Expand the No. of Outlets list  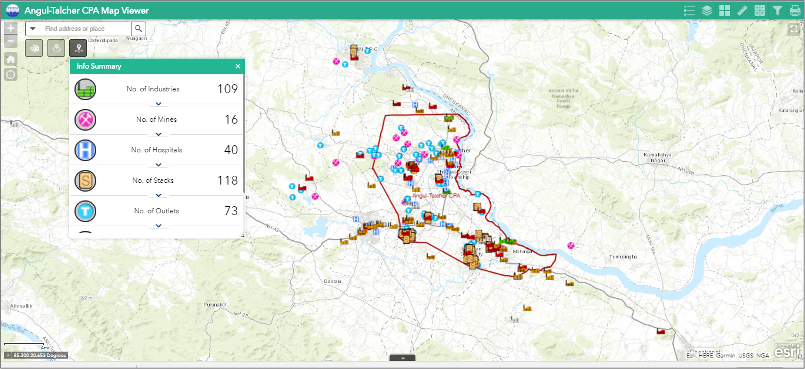pyautogui.click(x=158, y=225)
